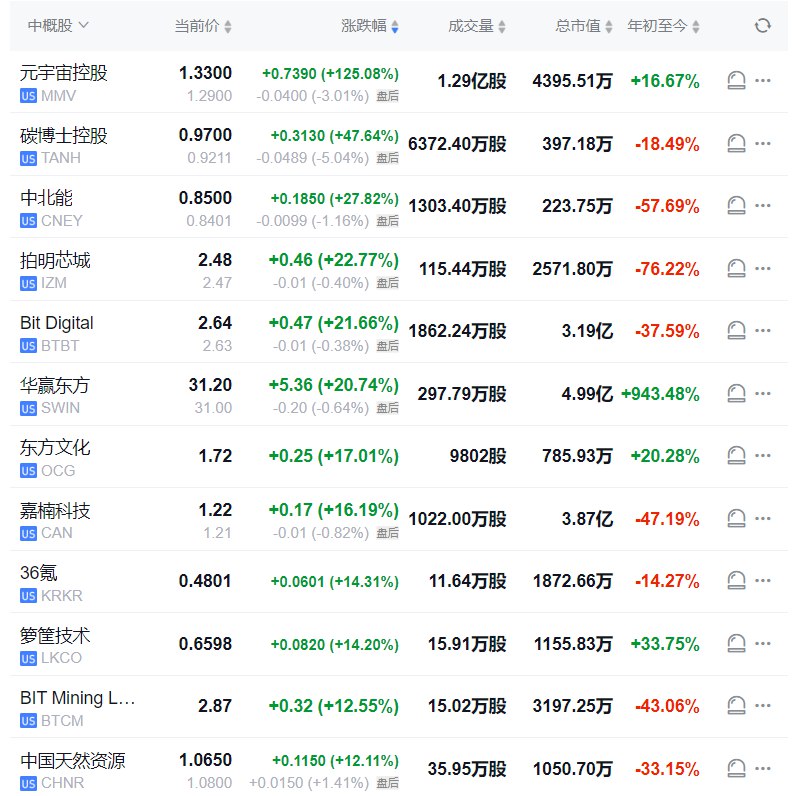
Task: Open stock 嘉楠科技
Action: point(55,510)
